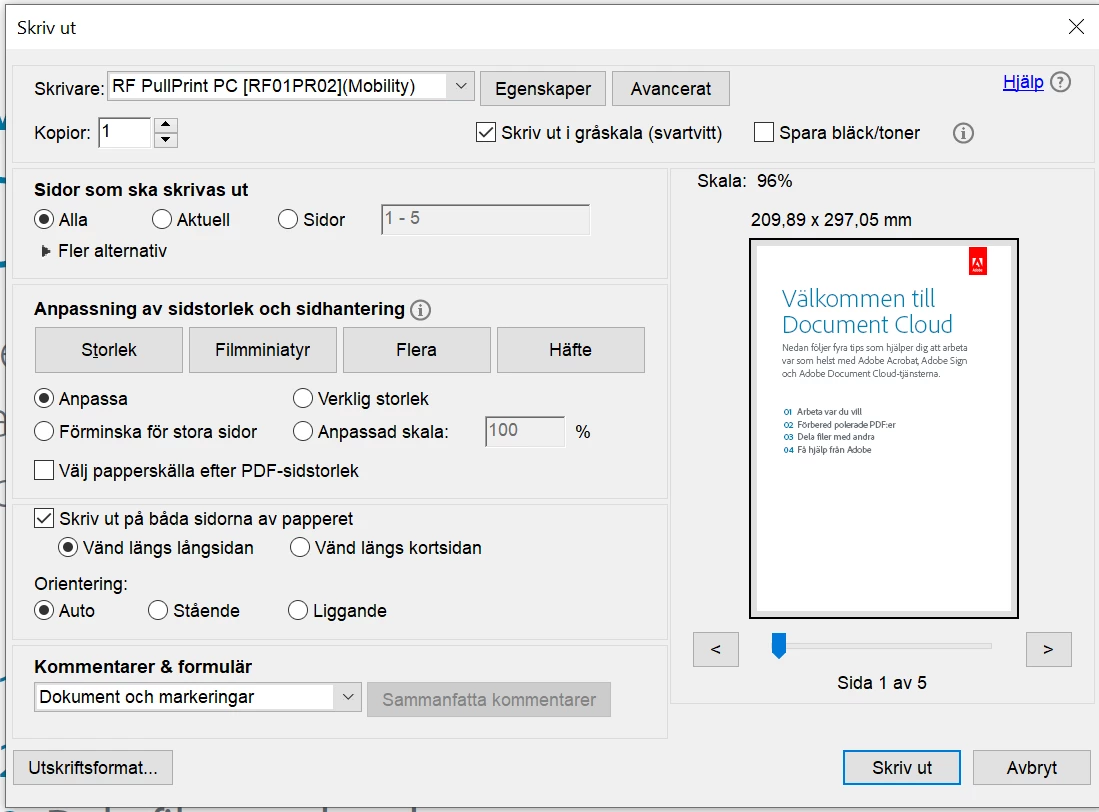Expand Fler alternativ disclosure triangle

(46, 251)
